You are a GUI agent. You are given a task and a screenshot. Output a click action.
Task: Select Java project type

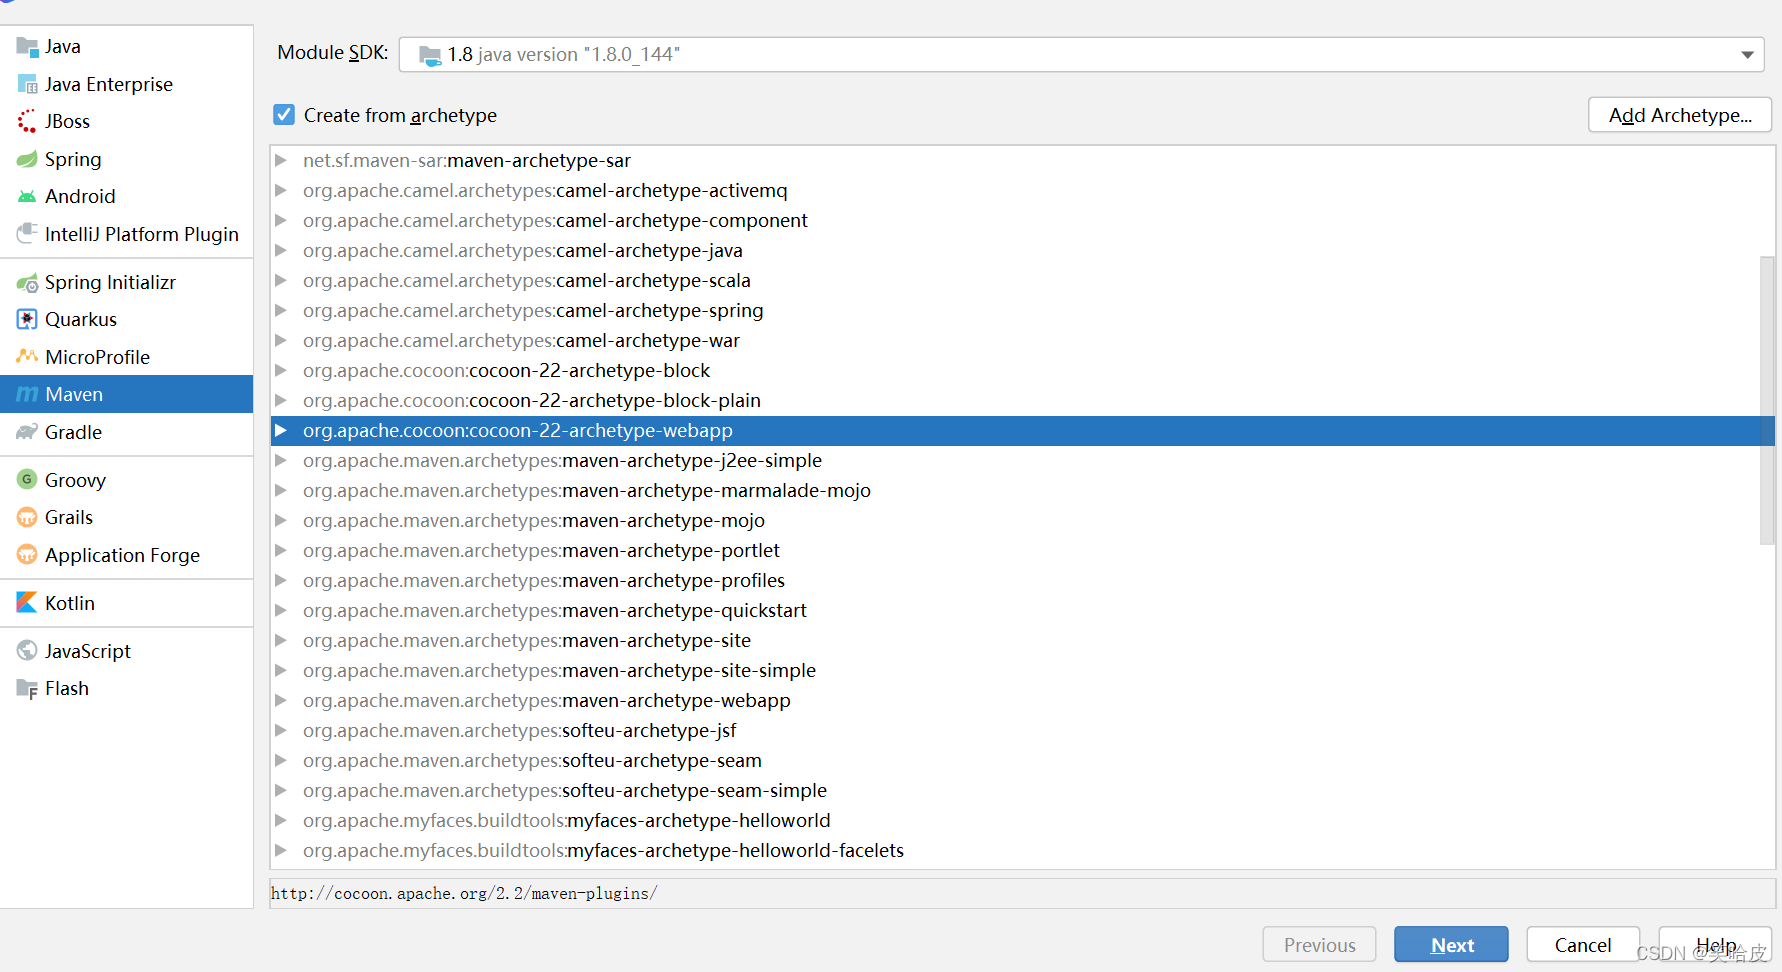tap(127, 47)
